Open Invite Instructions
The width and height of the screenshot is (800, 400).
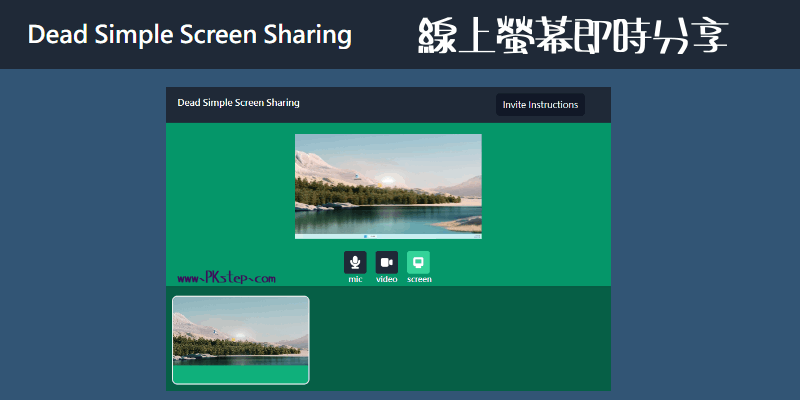pos(540,105)
